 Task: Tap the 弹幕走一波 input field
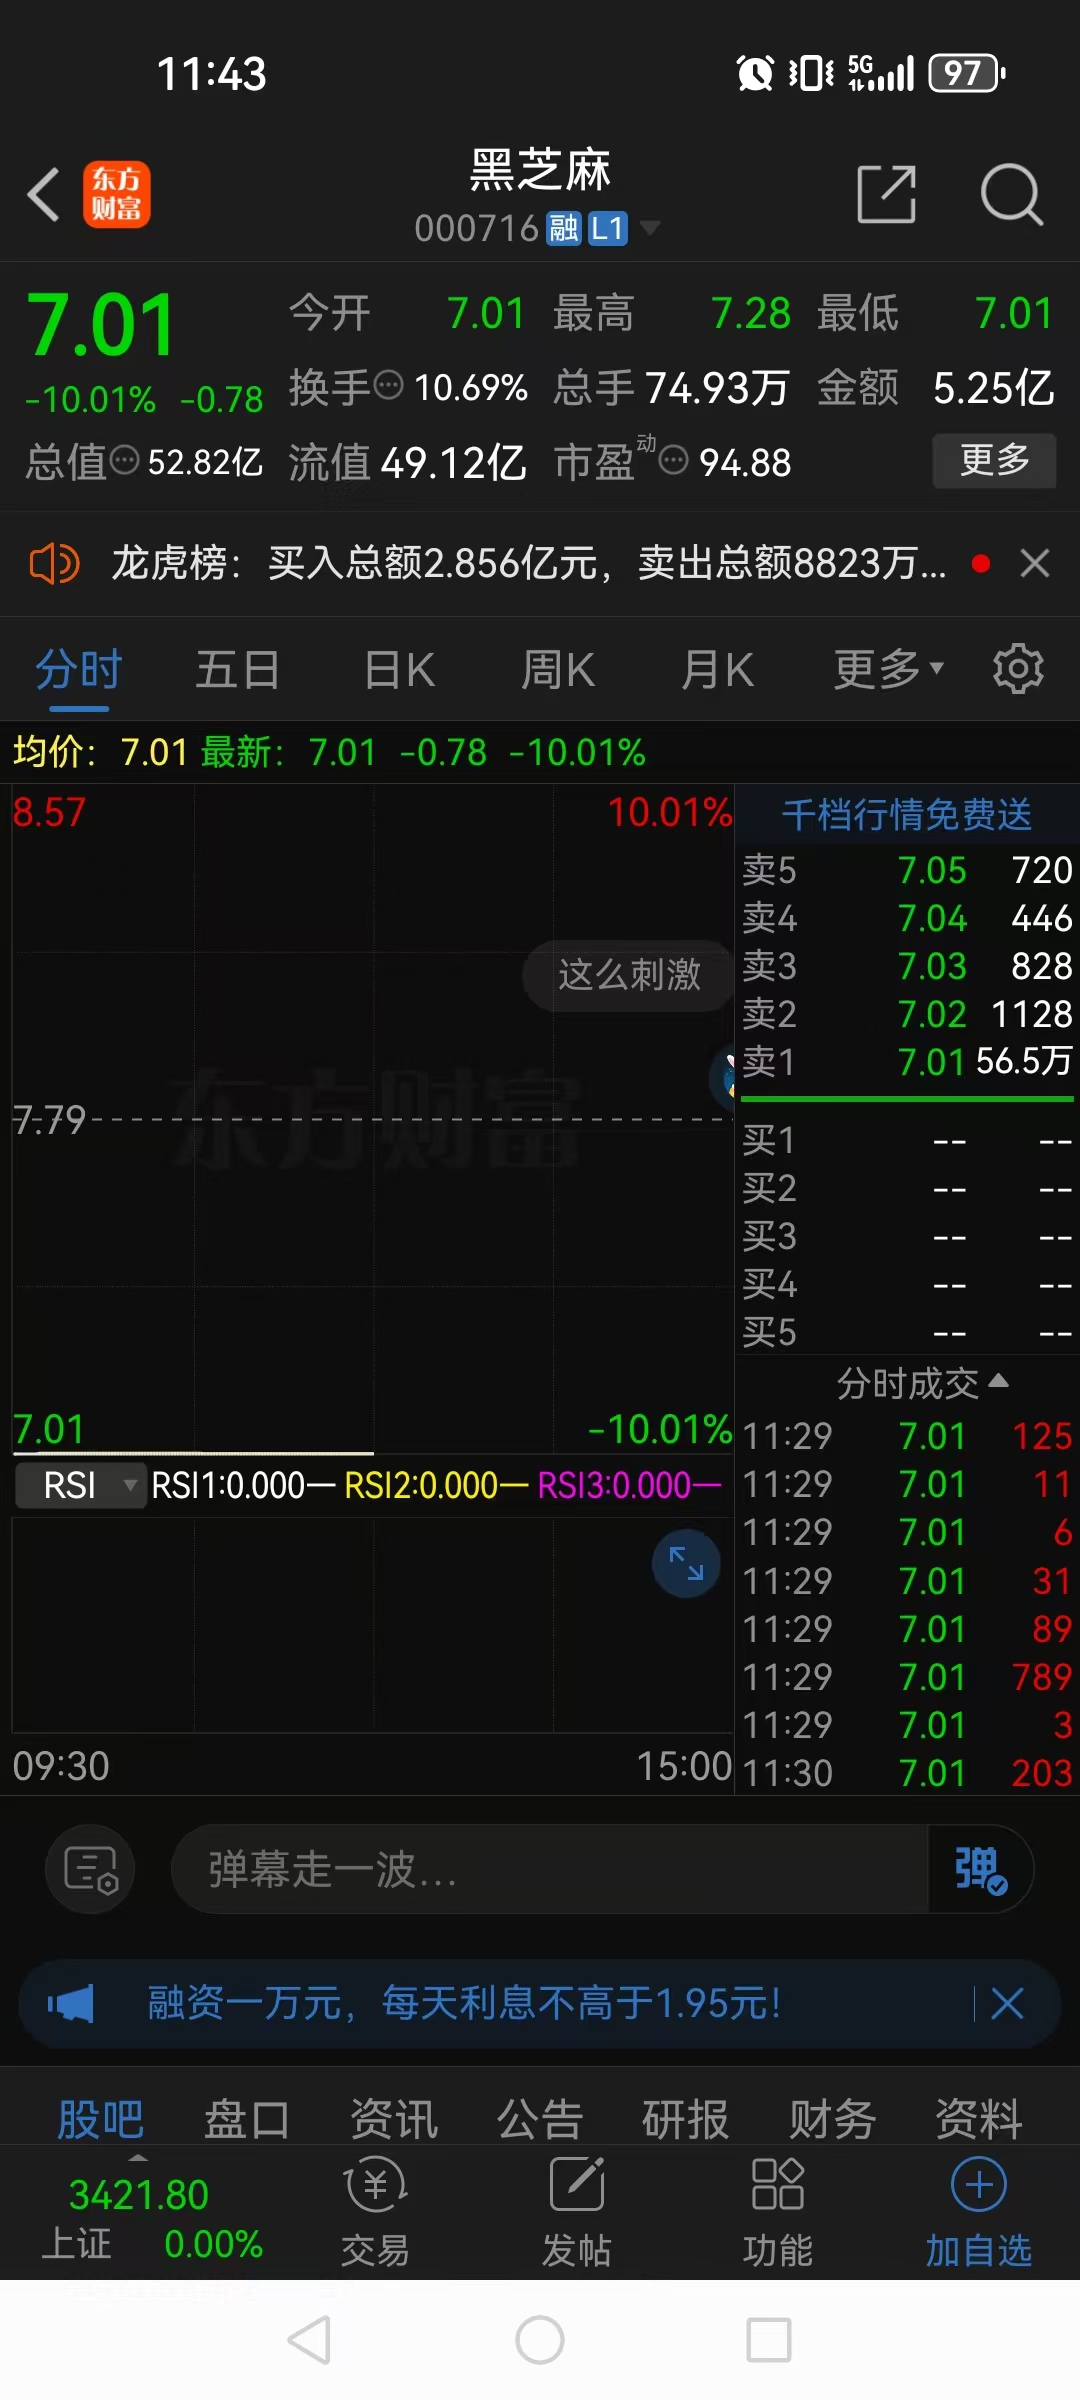(x=550, y=1870)
